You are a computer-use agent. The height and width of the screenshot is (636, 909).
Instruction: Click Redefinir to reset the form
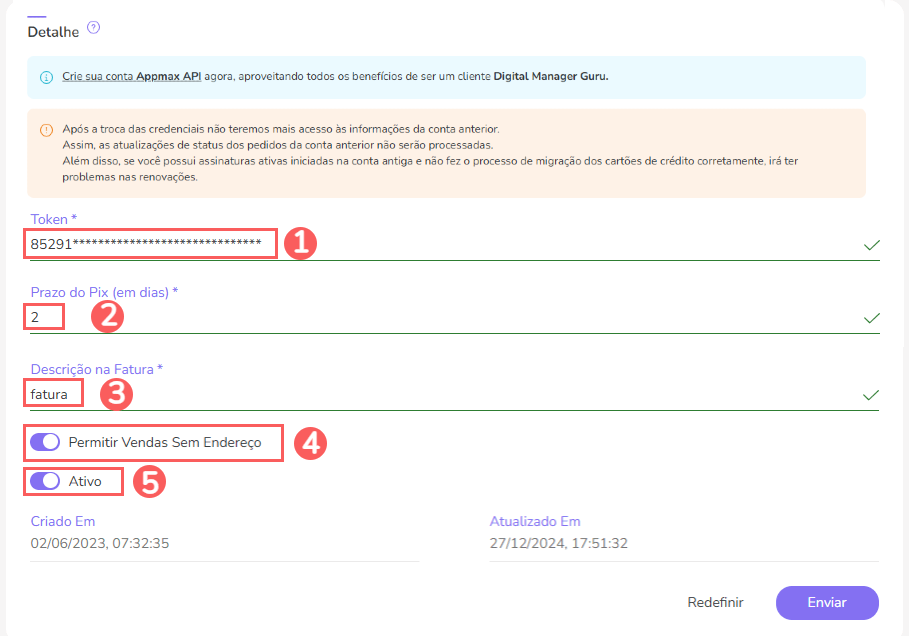click(x=715, y=602)
